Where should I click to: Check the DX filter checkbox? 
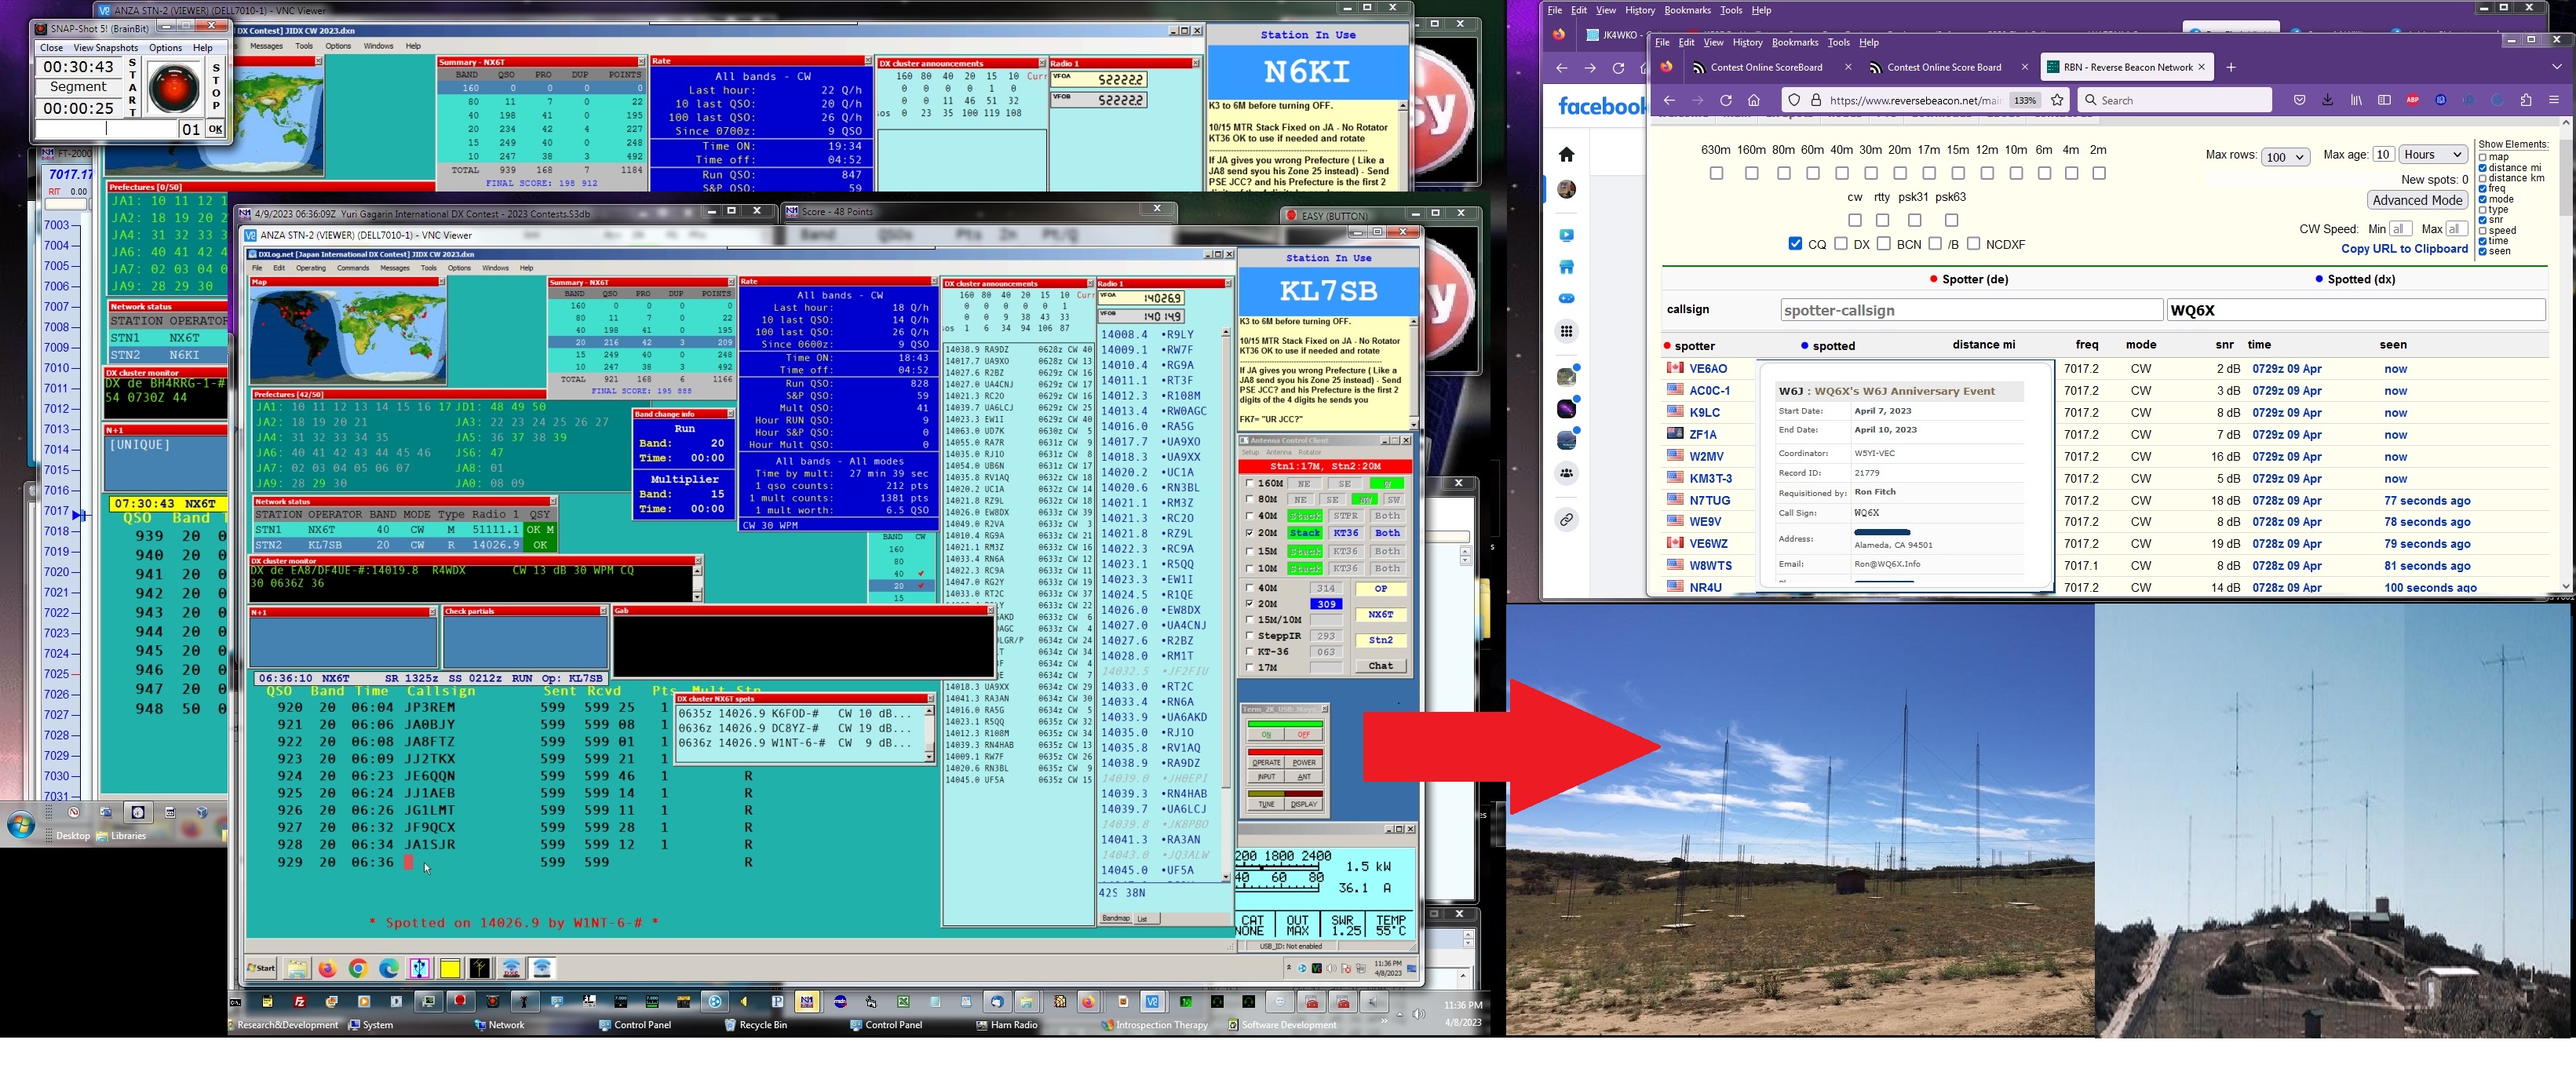(x=1841, y=244)
